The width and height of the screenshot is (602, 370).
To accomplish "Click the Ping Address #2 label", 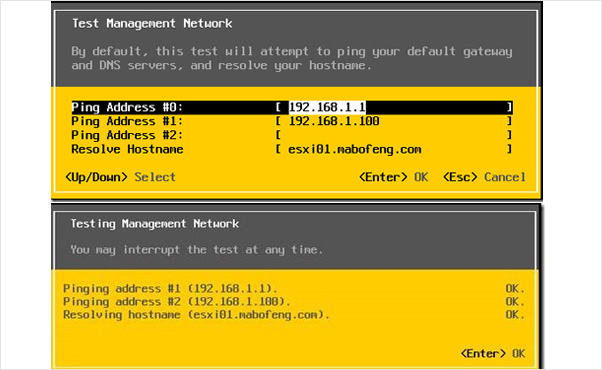I will 127,135.
